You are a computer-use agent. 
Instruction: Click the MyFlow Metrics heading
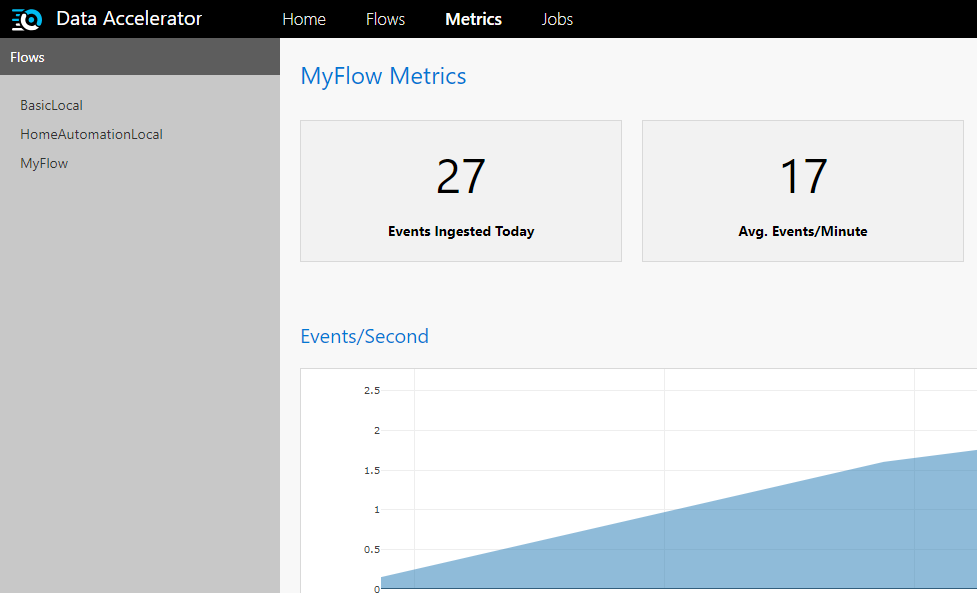[x=383, y=76]
